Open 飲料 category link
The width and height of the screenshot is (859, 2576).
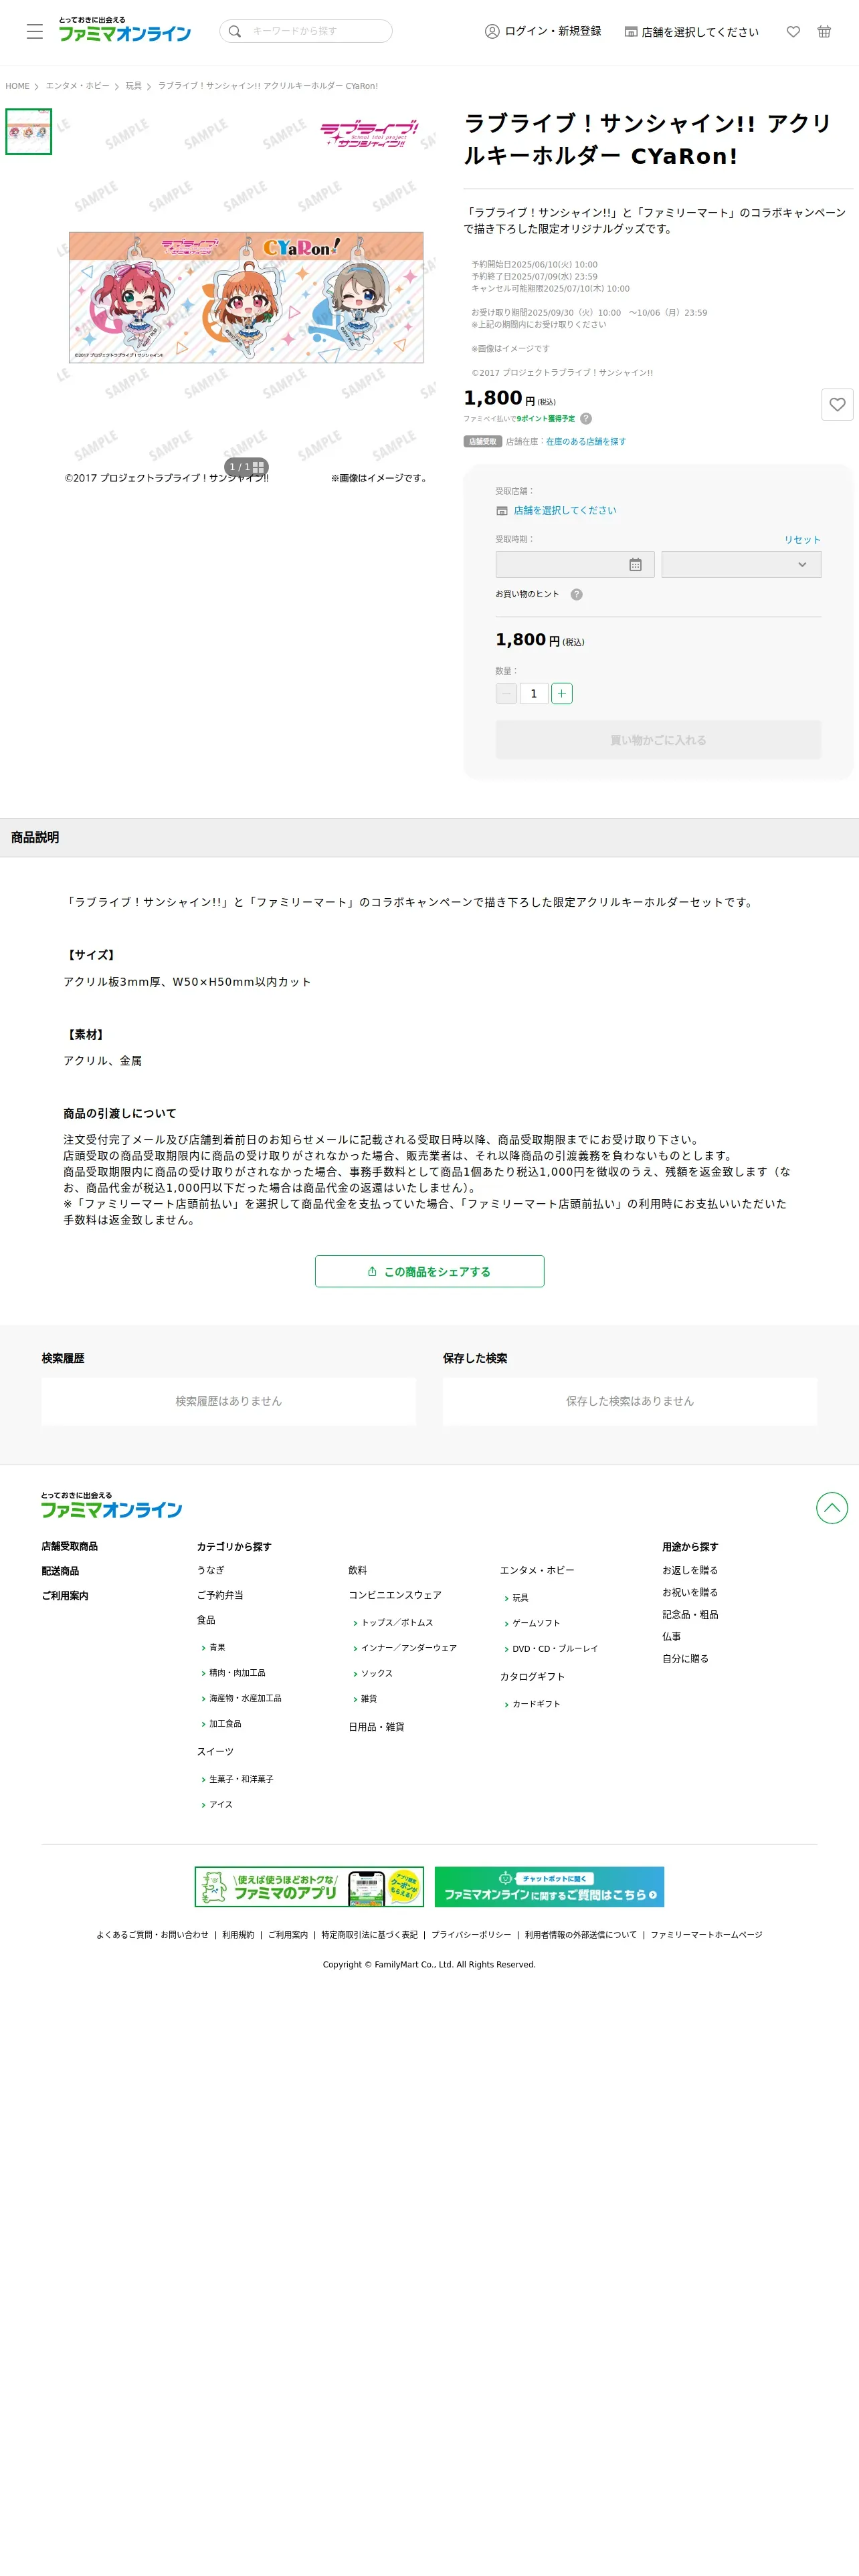[x=358, y=1570]
